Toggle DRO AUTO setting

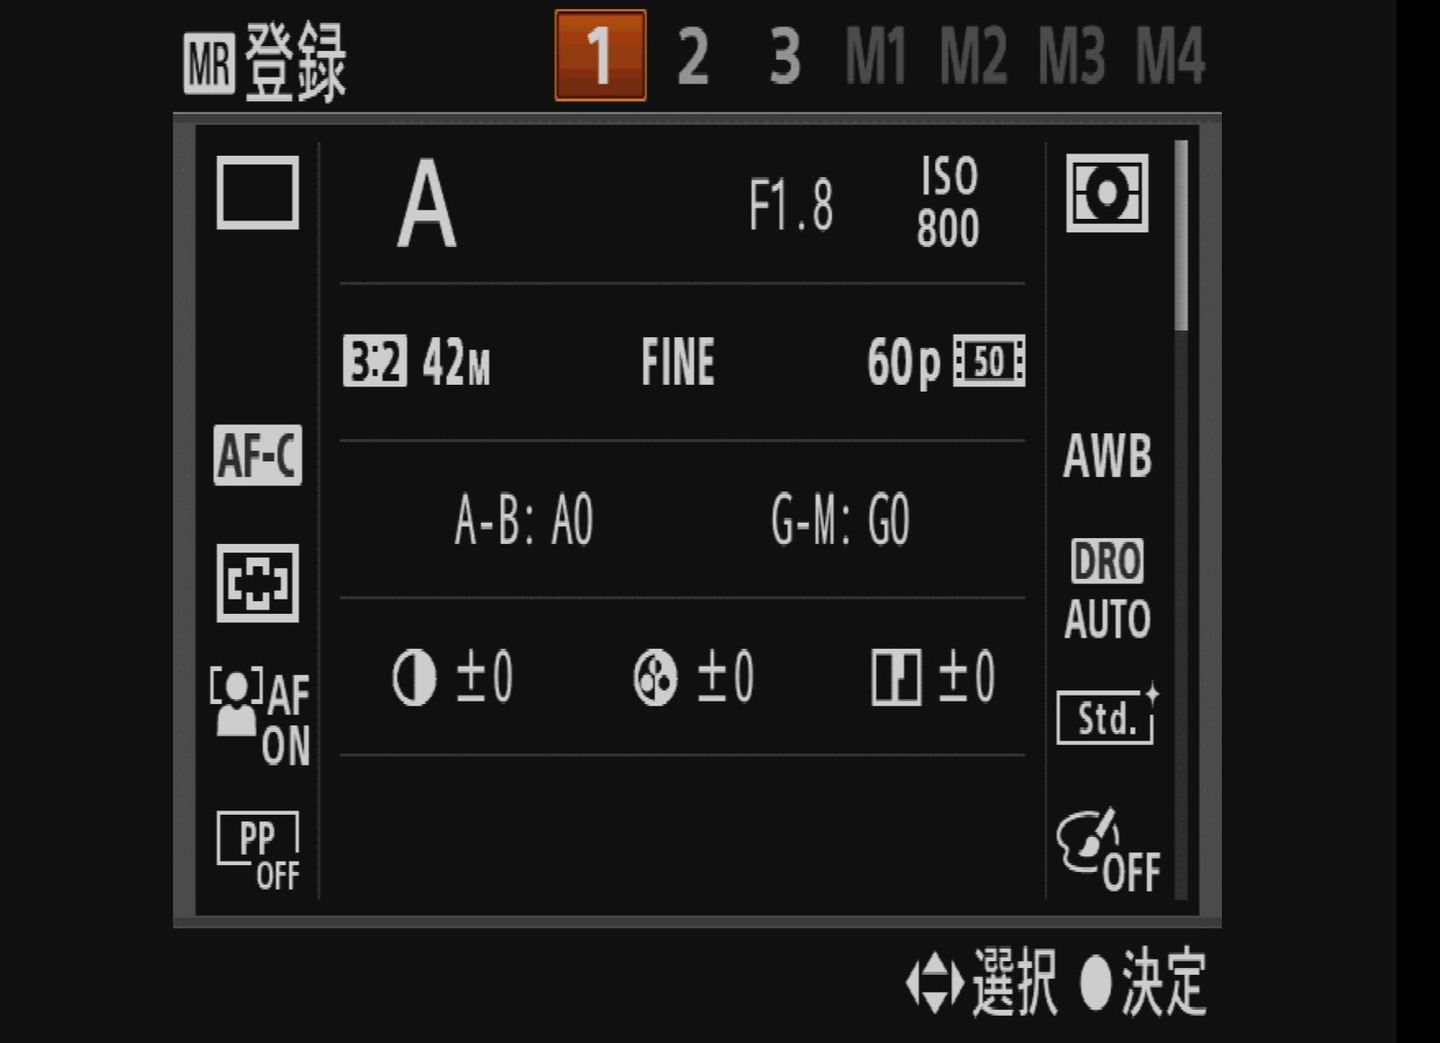tap(1107, 590)
